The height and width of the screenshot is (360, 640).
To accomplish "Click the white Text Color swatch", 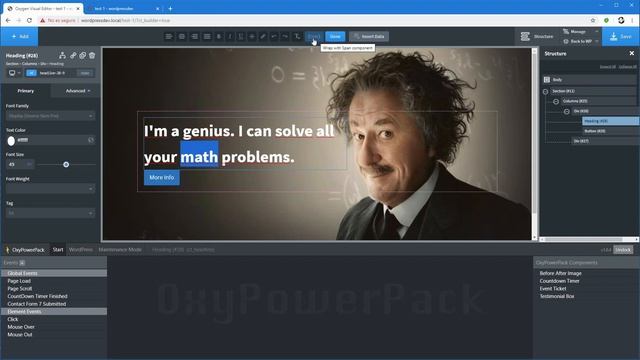I will click(x=11, y=140).
